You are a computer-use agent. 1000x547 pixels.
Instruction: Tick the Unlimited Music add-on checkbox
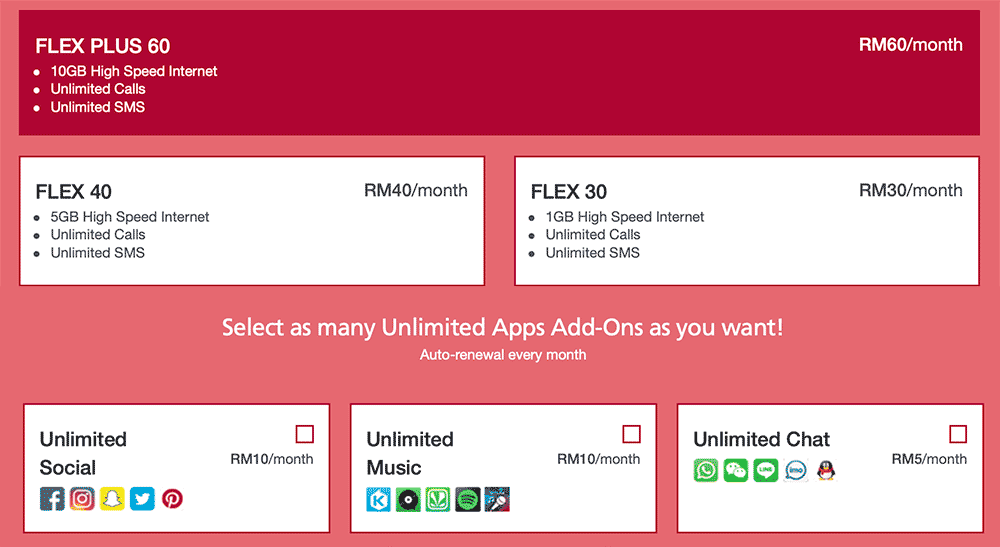(631, 434)
